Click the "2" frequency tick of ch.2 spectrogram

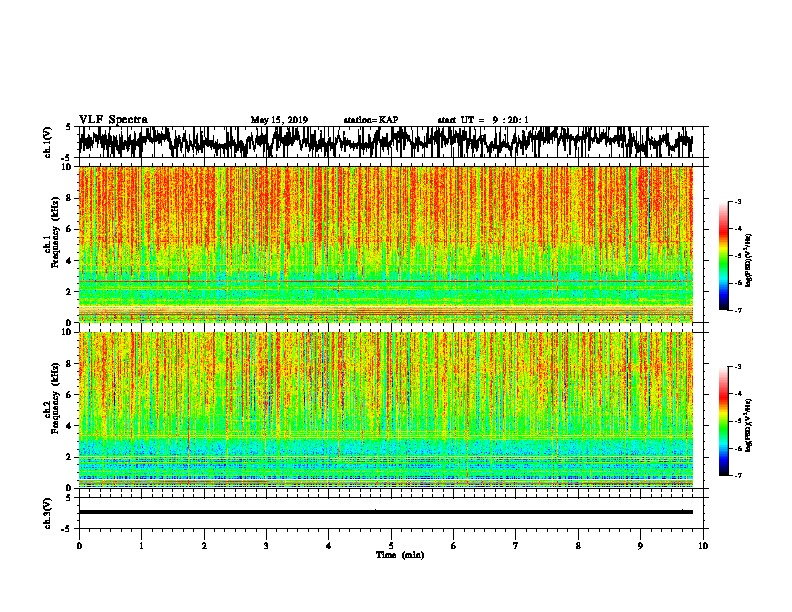click(x=71, y=457)
